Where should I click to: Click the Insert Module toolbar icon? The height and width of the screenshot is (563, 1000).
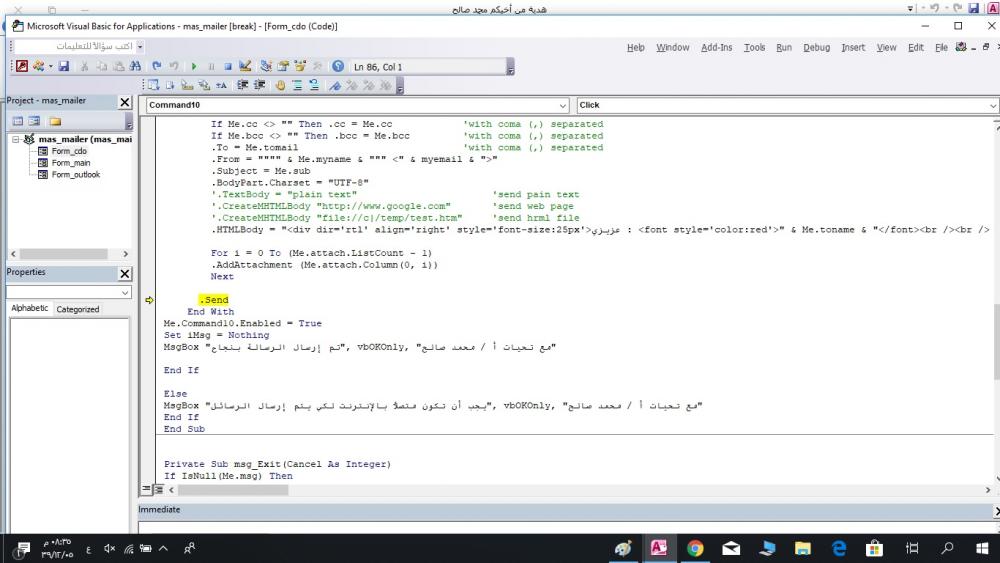38,66
